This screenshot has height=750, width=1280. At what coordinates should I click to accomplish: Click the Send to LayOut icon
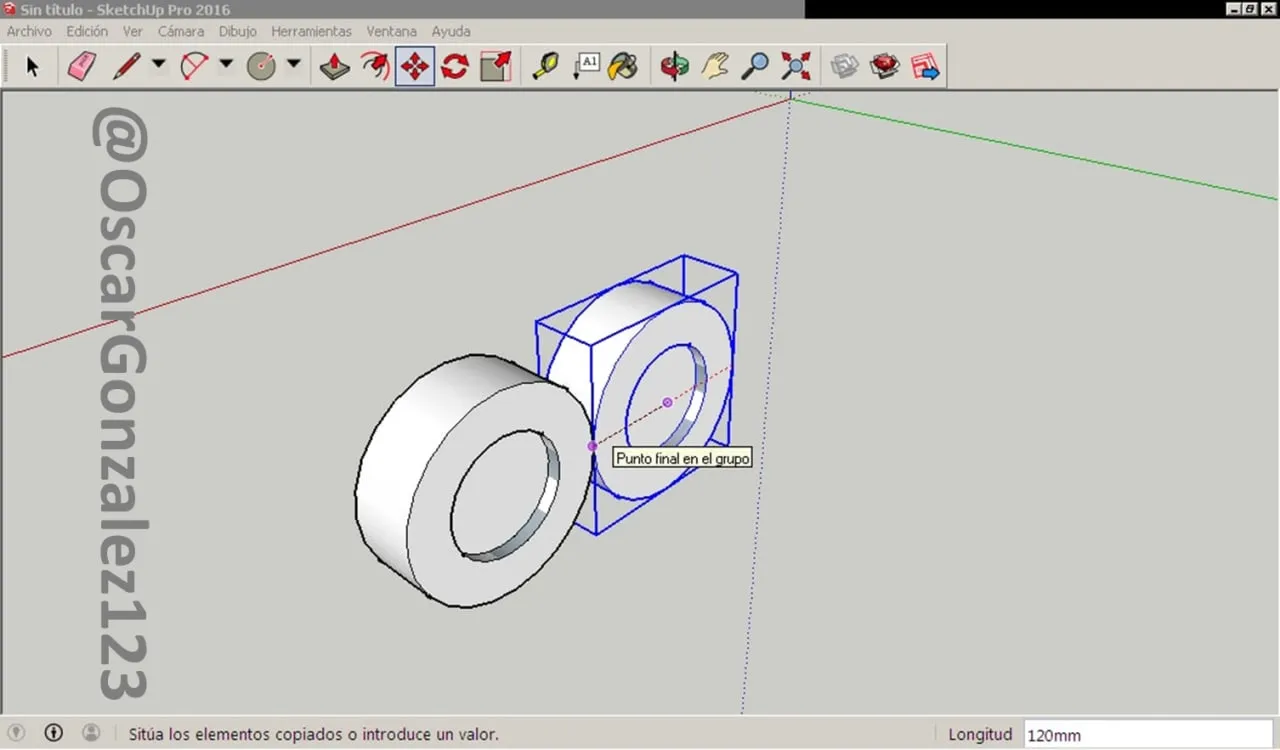point(925,67)
